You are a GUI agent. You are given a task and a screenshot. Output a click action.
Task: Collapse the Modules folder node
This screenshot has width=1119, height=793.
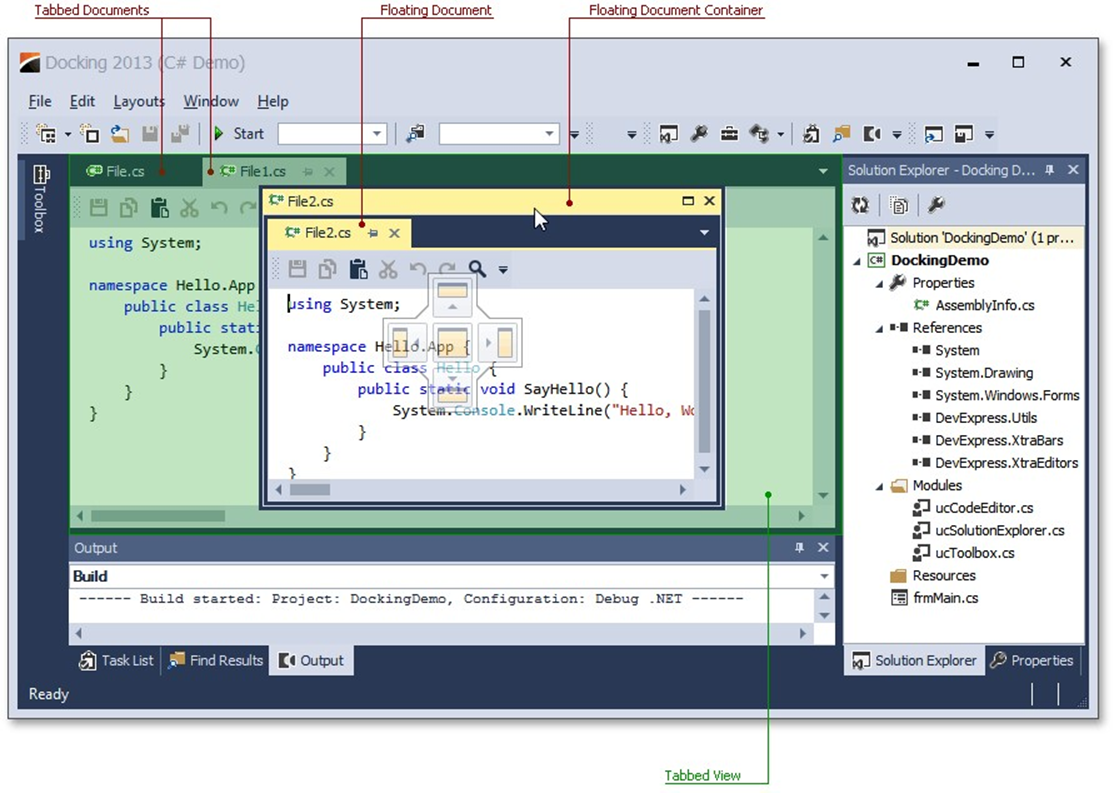click(879, 486)
